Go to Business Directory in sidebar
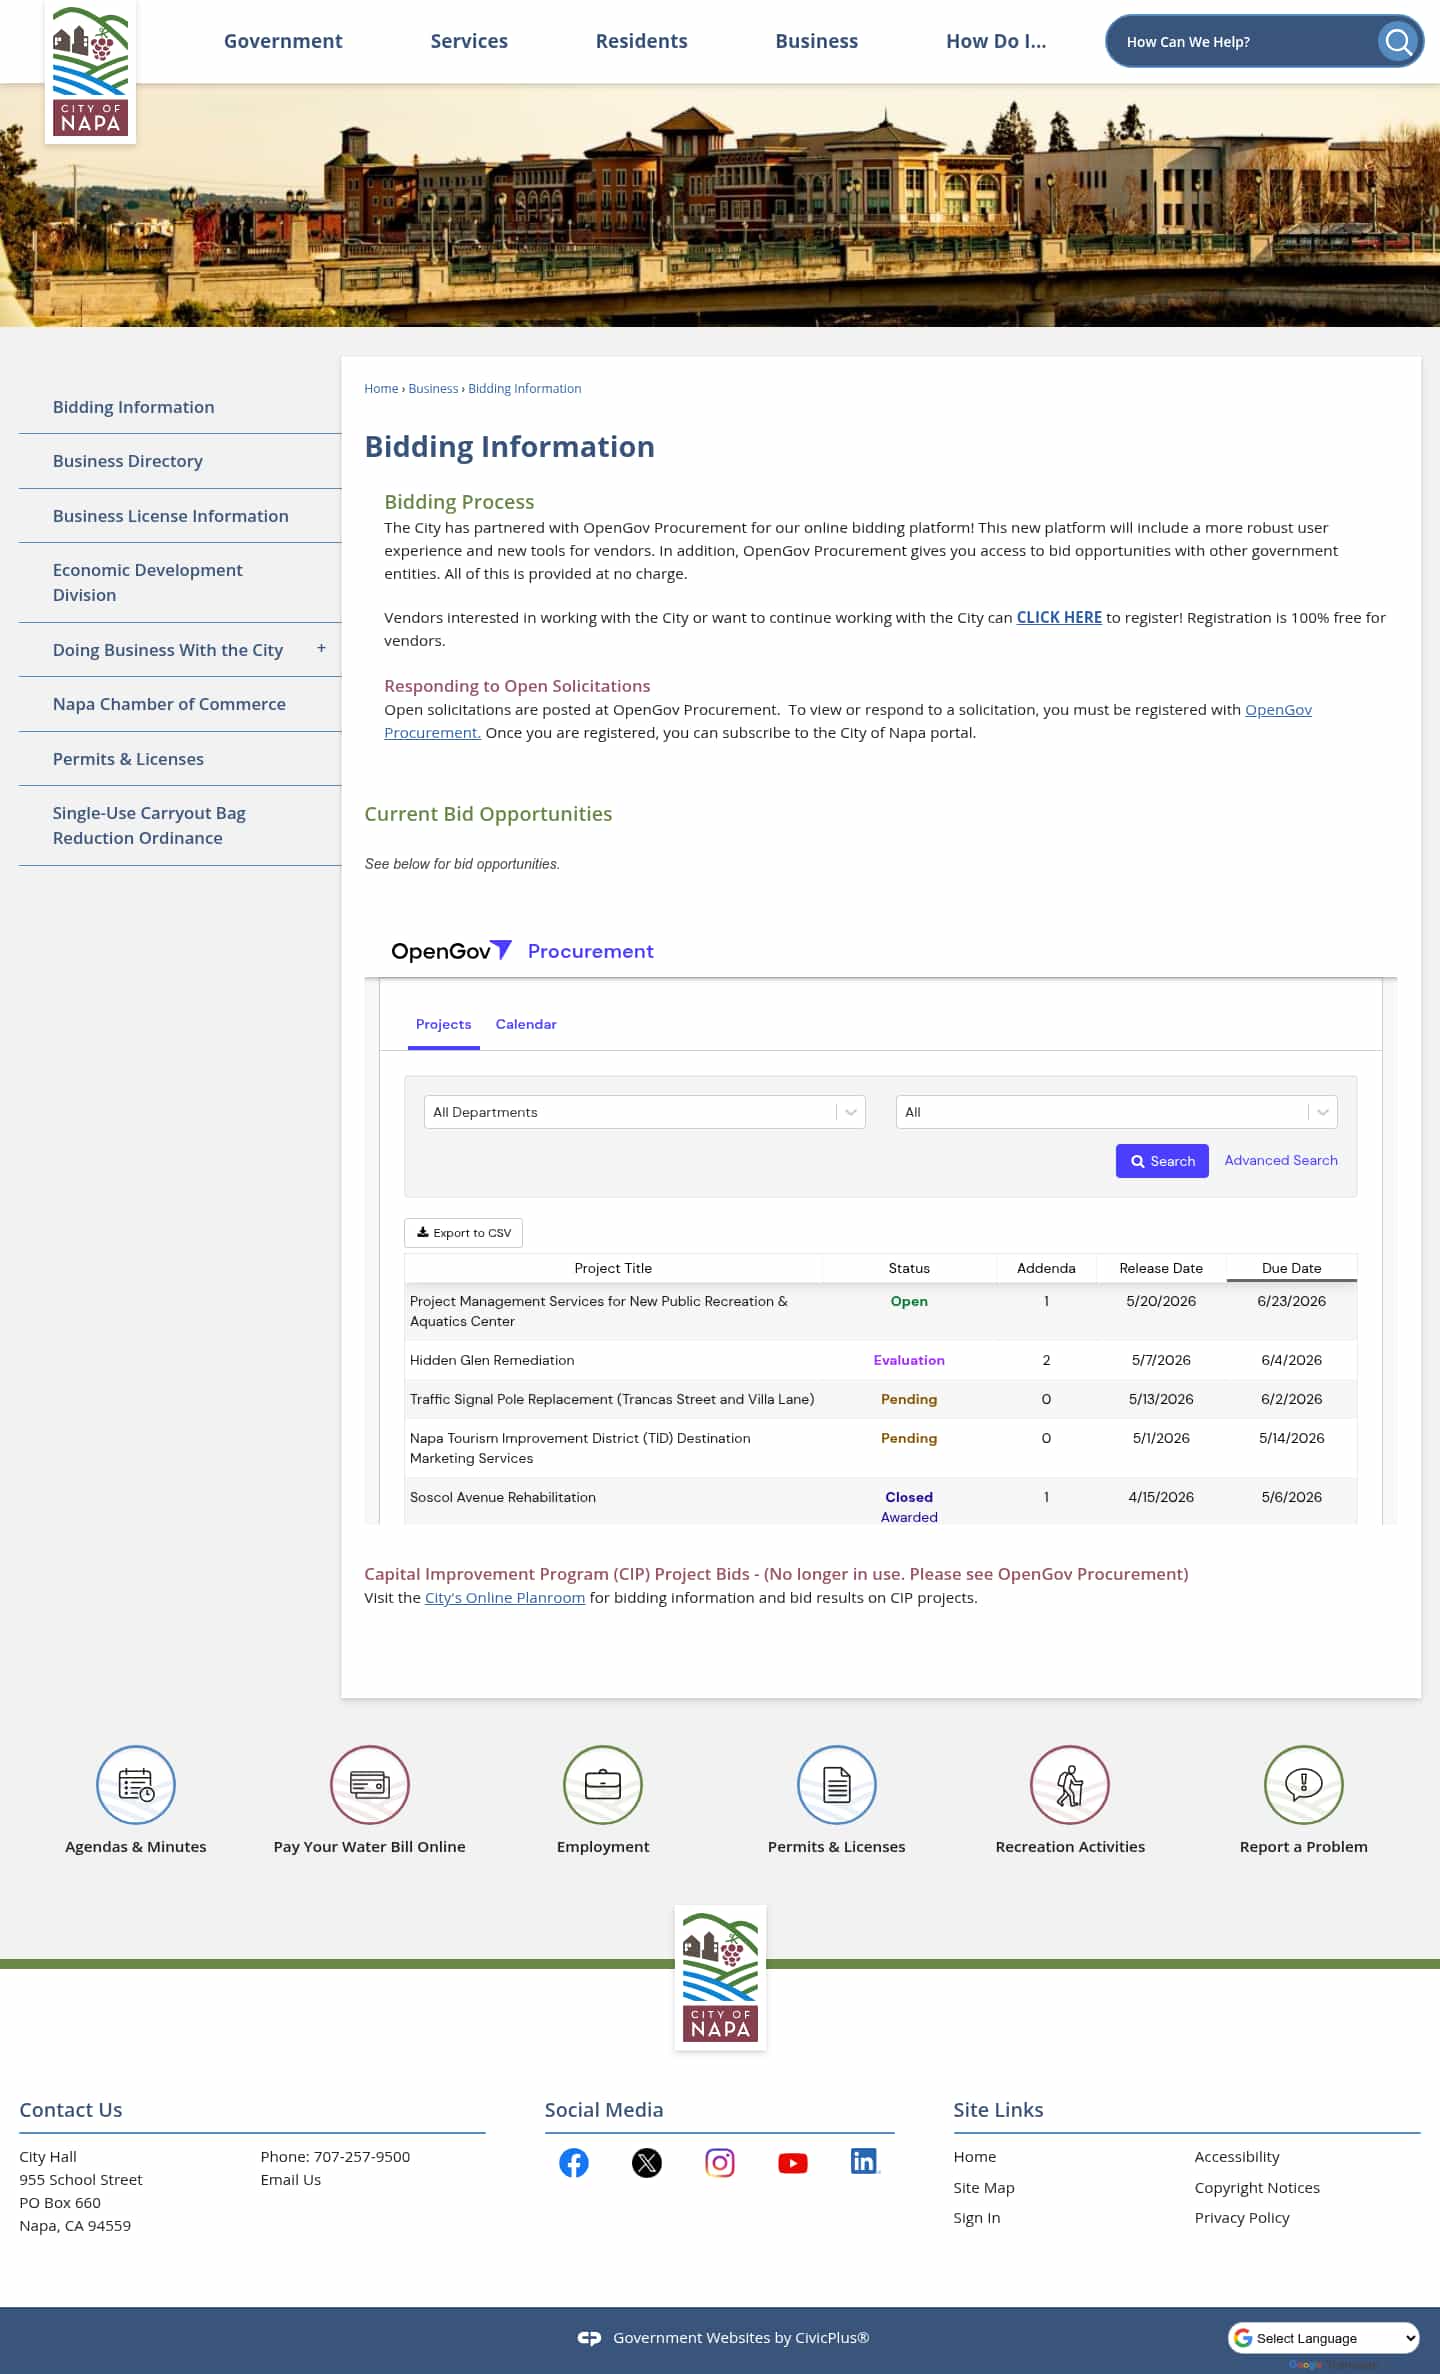This screenshot has height=2374, width=1440. 128,461
